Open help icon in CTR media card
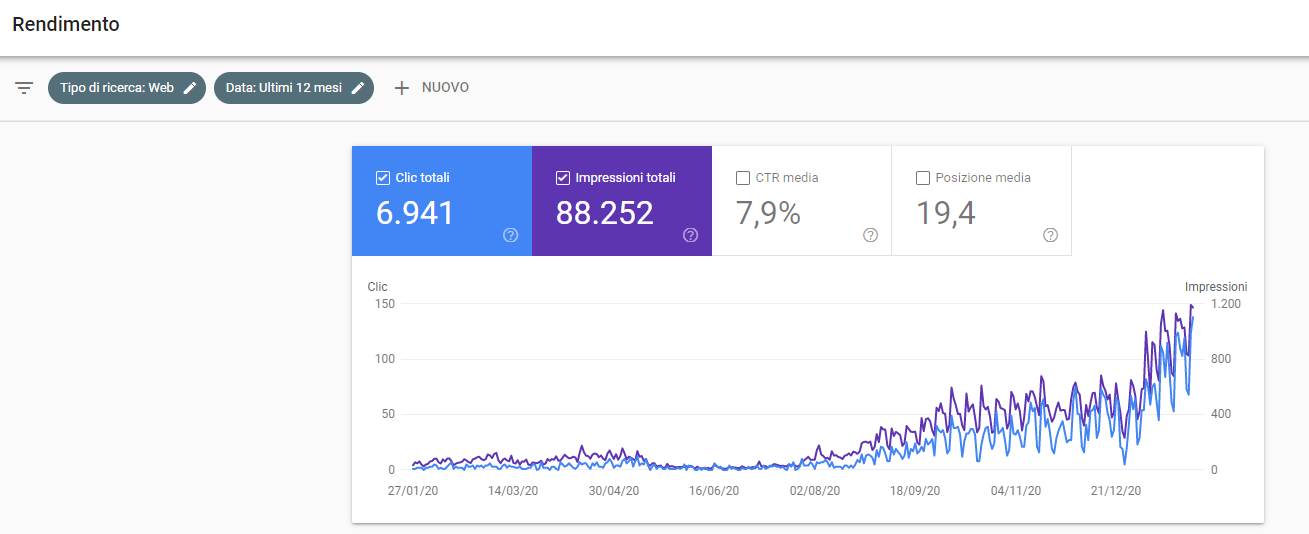This screenshot has width=1309, height=534. (x=870, y=235)
